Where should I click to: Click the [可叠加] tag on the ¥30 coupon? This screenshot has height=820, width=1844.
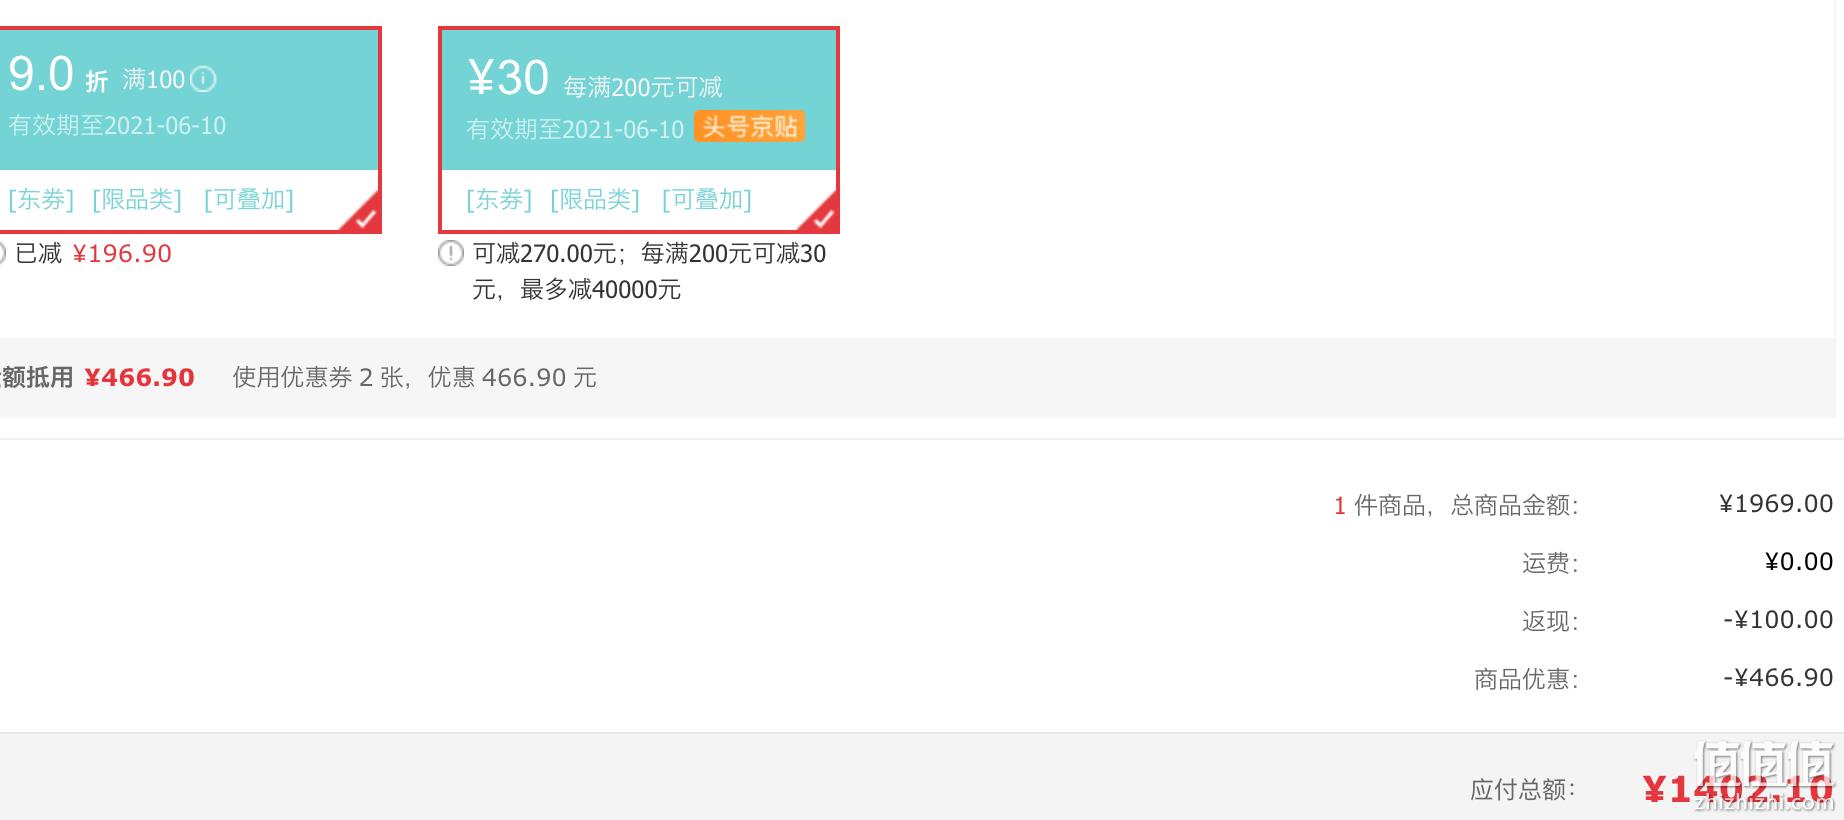point(707,199)
